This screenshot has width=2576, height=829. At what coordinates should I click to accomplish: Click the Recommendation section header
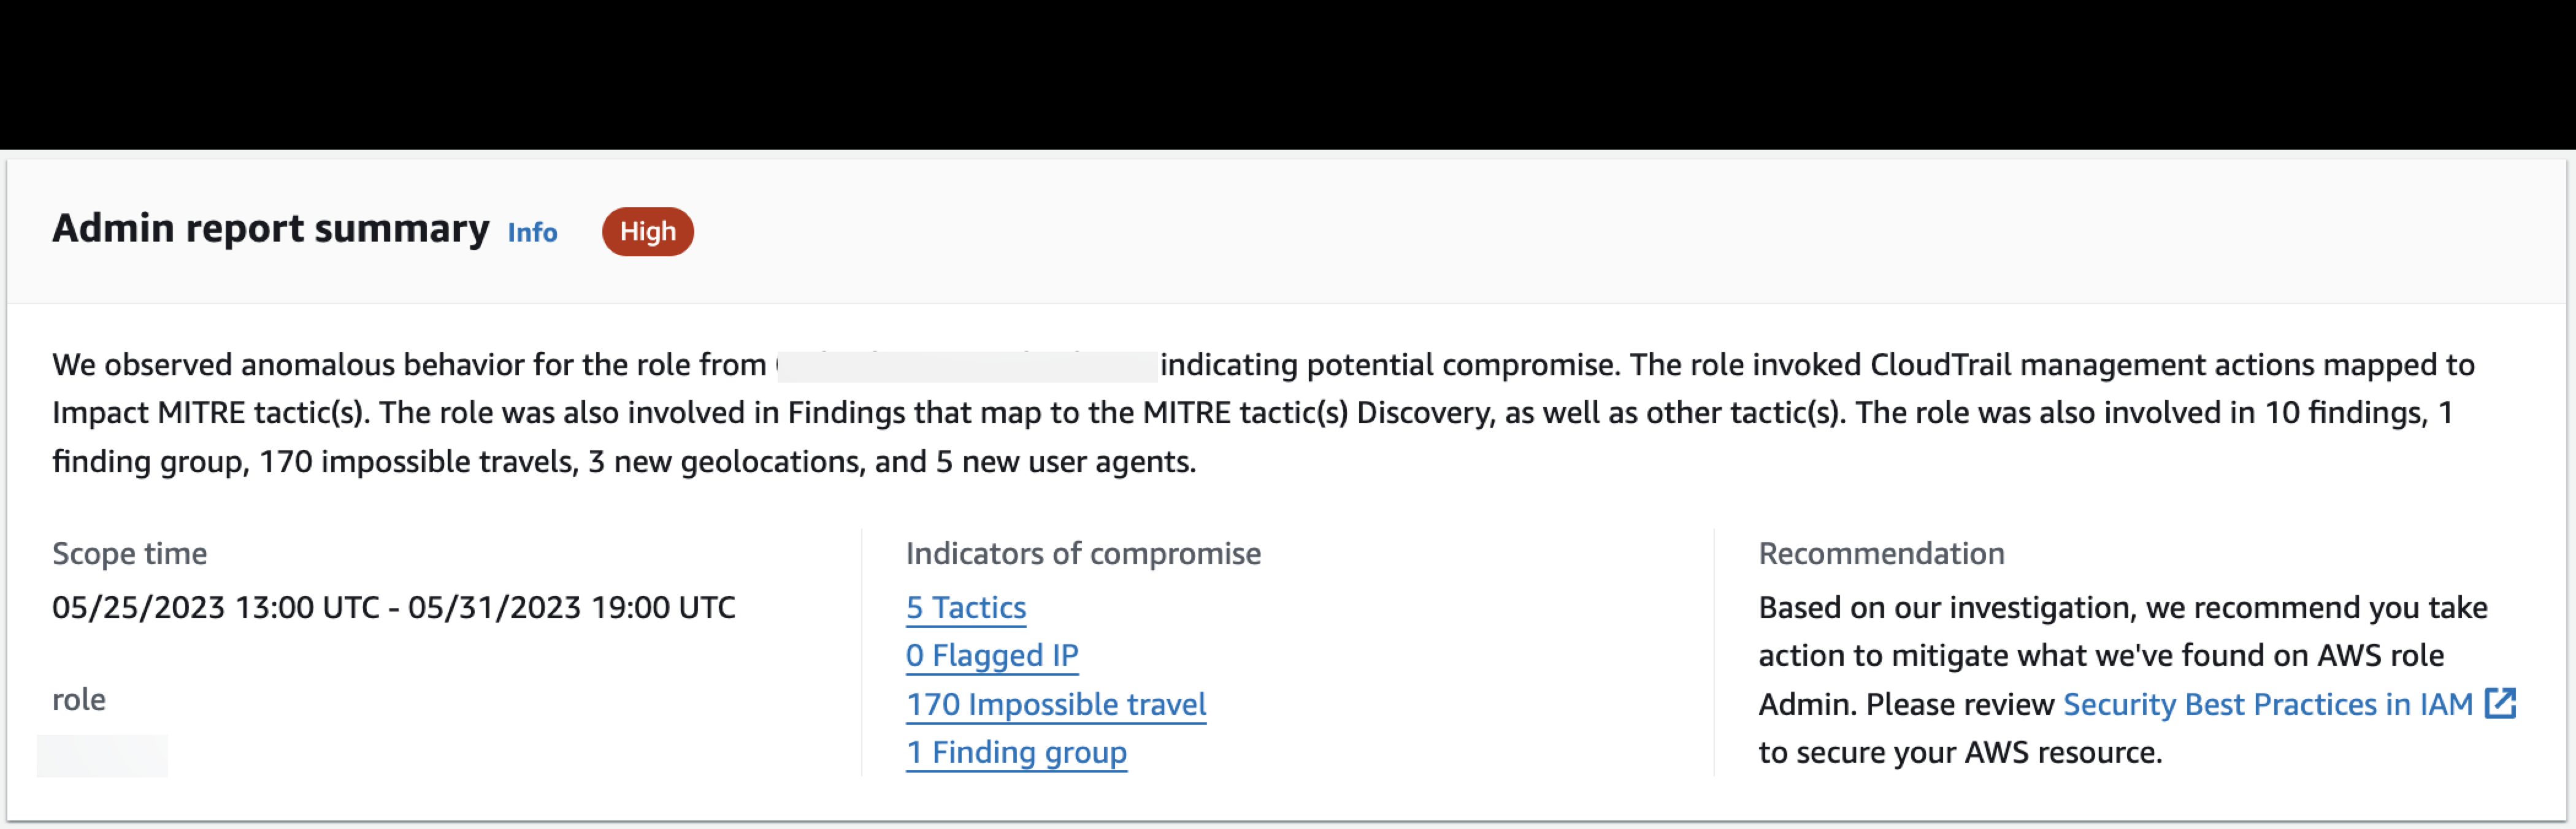pos(1881,553)
